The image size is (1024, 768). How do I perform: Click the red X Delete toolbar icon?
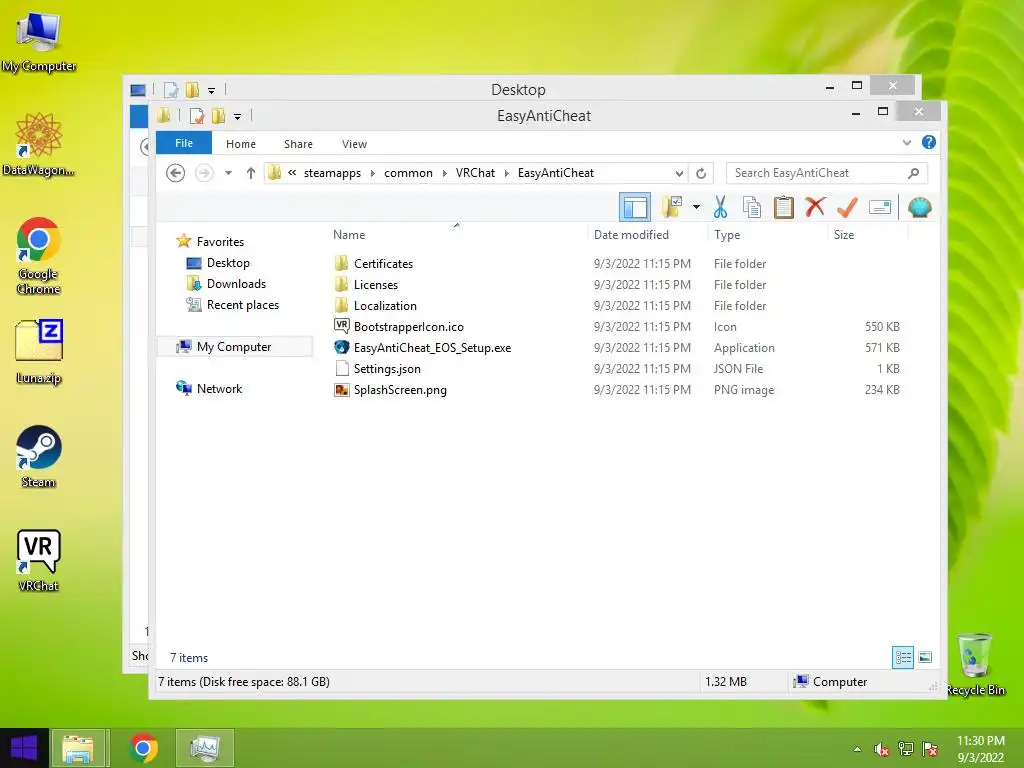pos(814,207)
